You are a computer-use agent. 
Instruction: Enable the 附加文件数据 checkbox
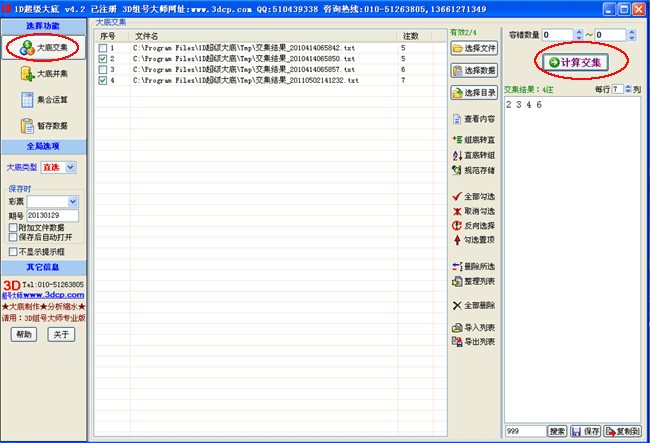pyautogui.click(x=11, y=227)
